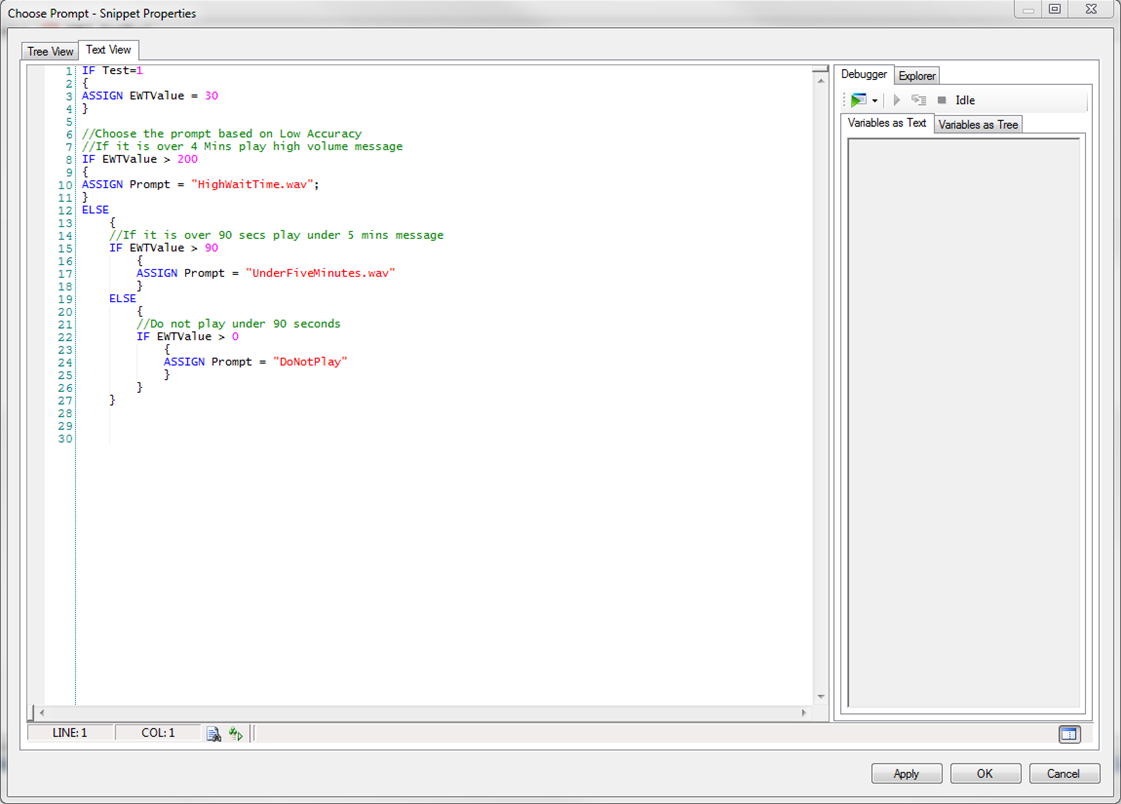Click the down arrow of the editor's vertical scrollbar
This screenshot has width=1121, height=804.
tap(821, 697)
